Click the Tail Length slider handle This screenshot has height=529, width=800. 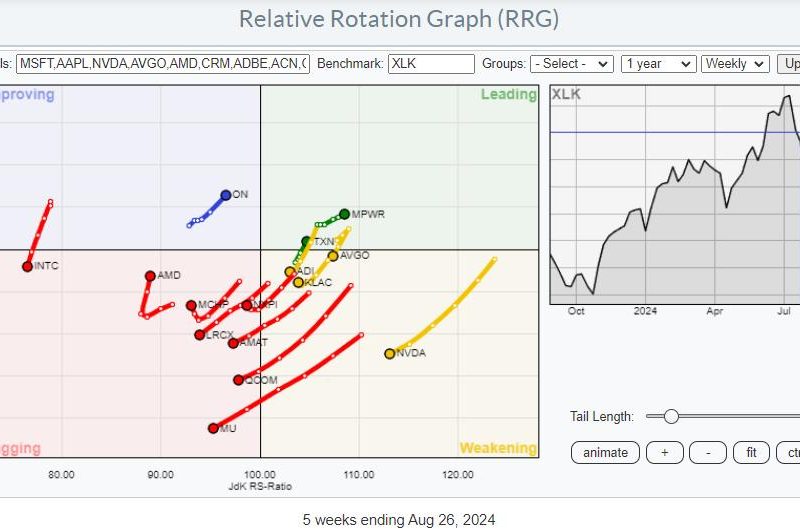671,416
